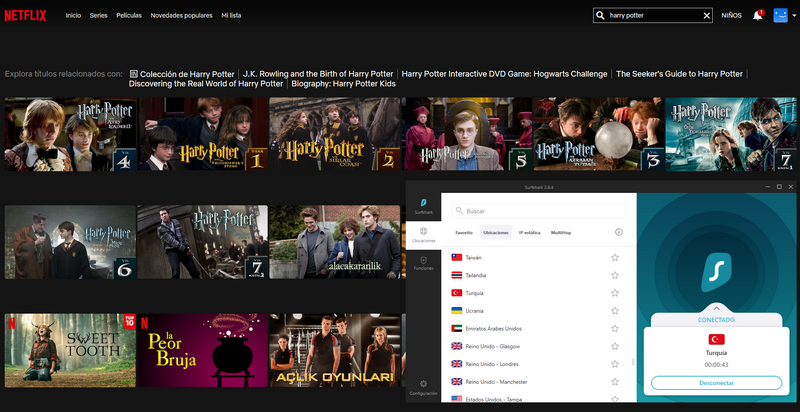Viewport: 800px width, 412px height.
Task: Star Emiratos Árabes Unidos as favorite
Action: [x=615, y=328]
